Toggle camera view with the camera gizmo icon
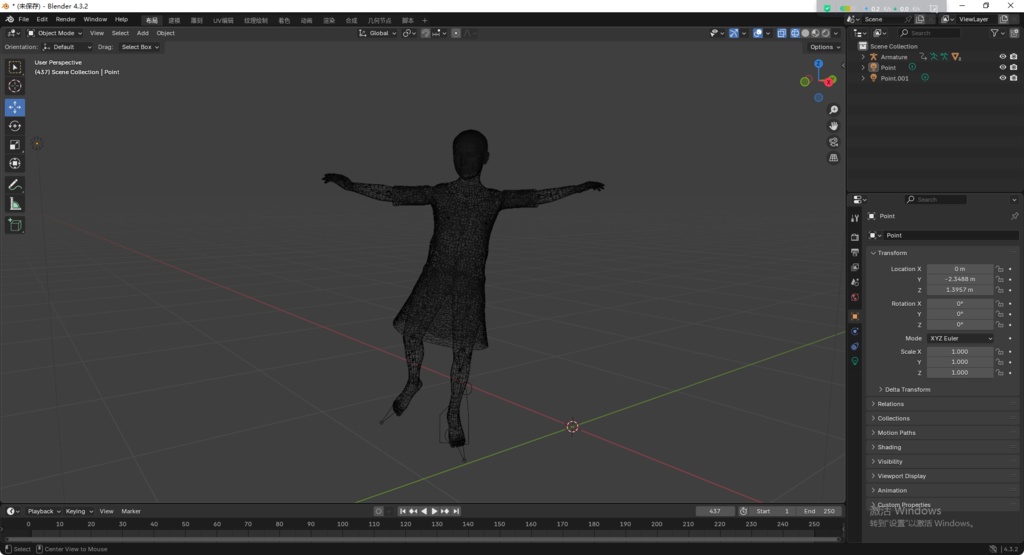 (x=834, y=142)
